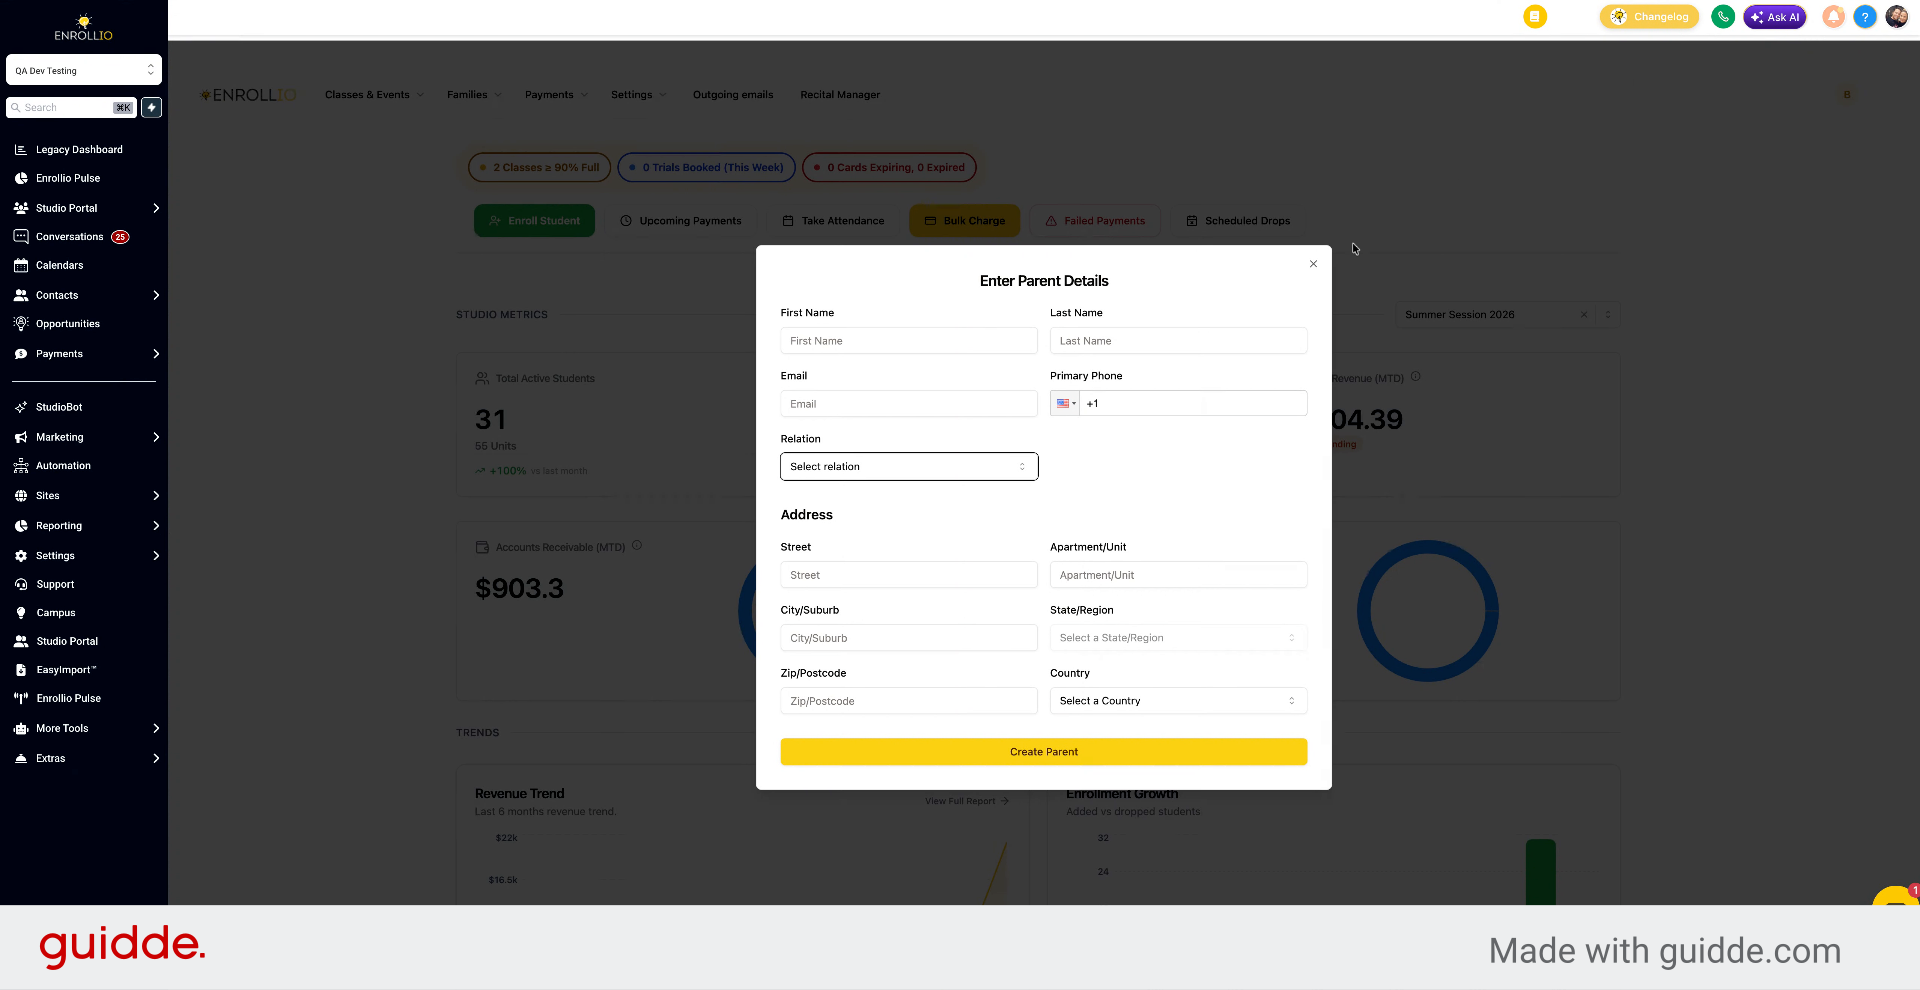Click the Create Parent button
This screenshot has width=1920, height=990.
coord(1043,752)
